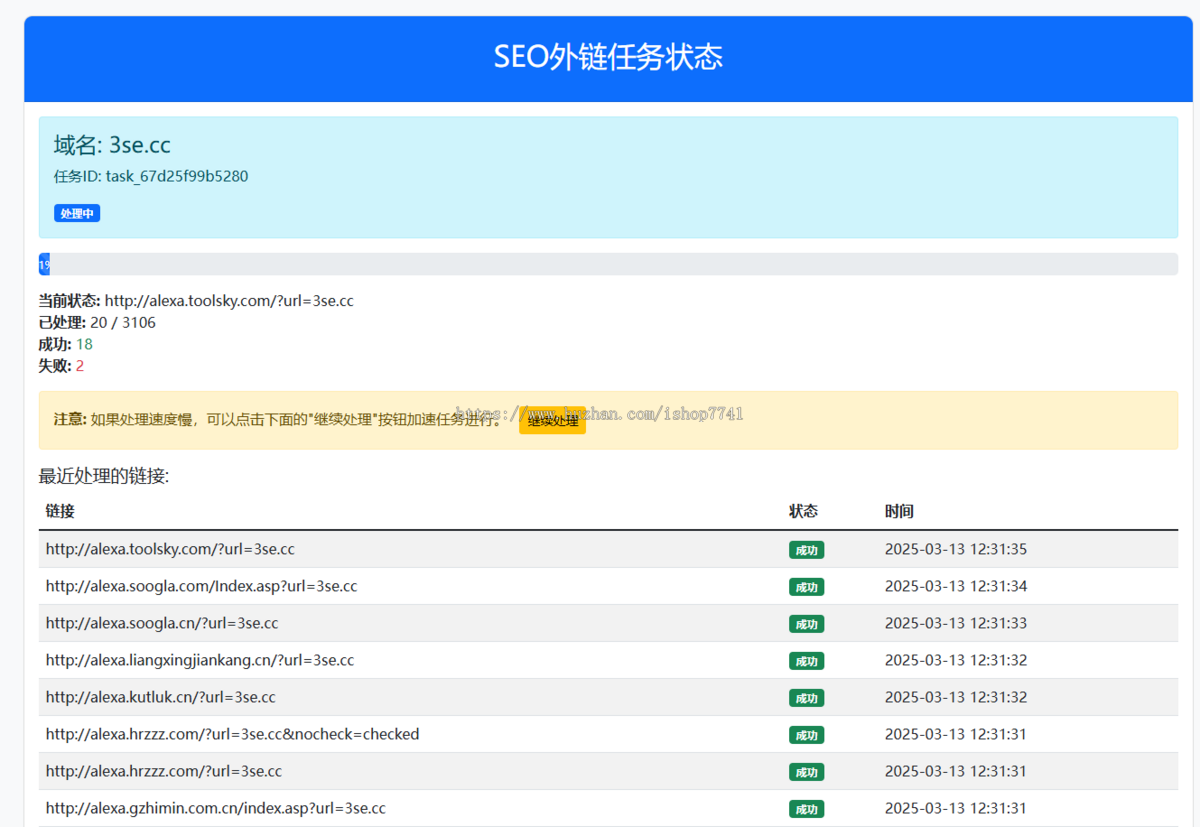Select the alexa.kutluk.cn link cell

(x=161, y=697)
